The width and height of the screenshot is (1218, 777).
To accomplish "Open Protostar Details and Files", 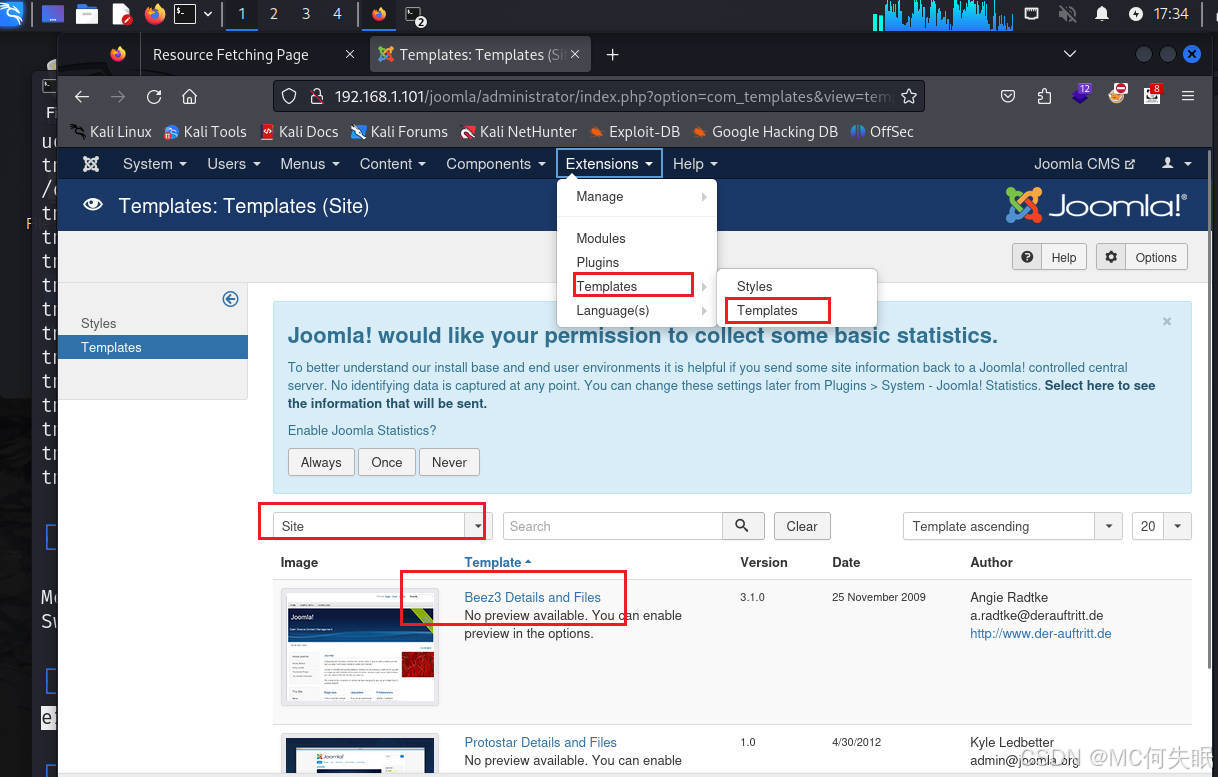I will tap(540, 742).
